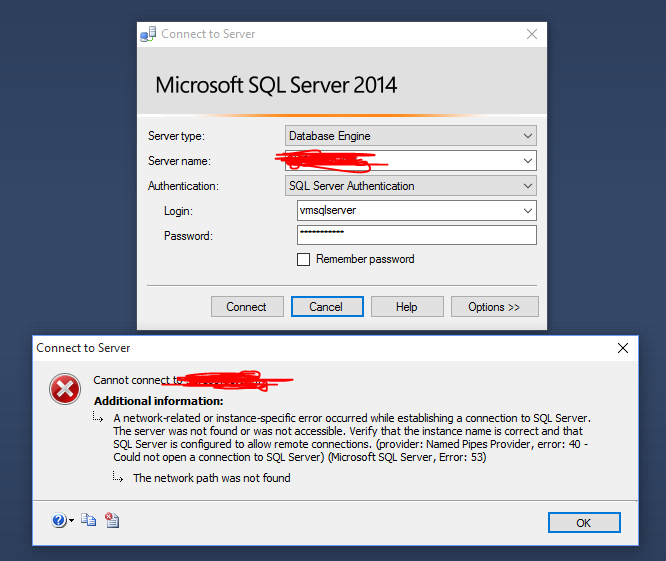Click the first additional information arrow icon
The width and height of the screenshot is (666, 561).
[98, 417]
